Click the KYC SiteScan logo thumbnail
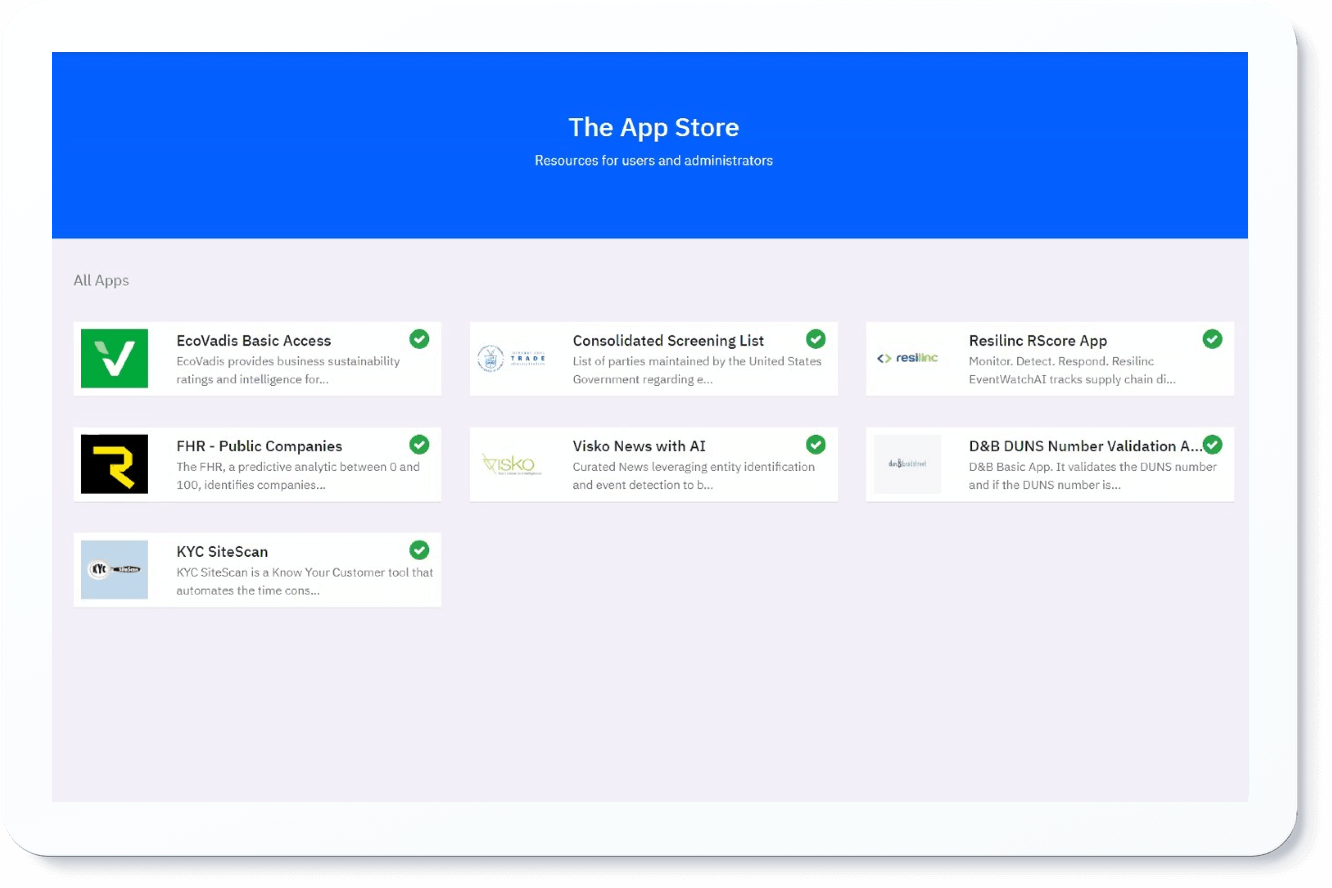The width and height of the screenshot is (1332, 888). tap(114, 570)
